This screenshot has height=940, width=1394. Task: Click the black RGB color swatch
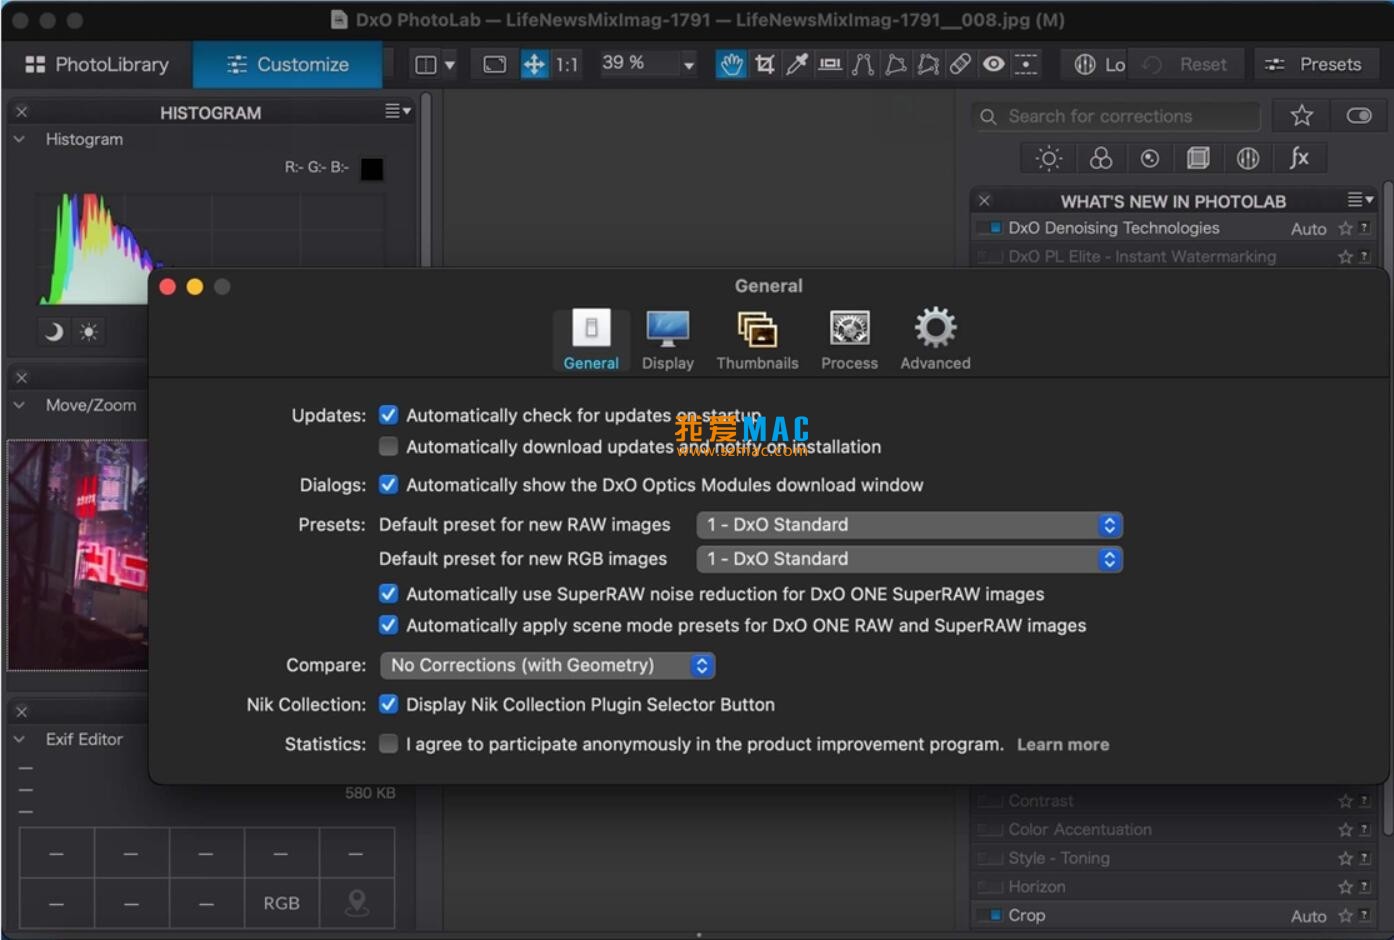coord(371,169)
